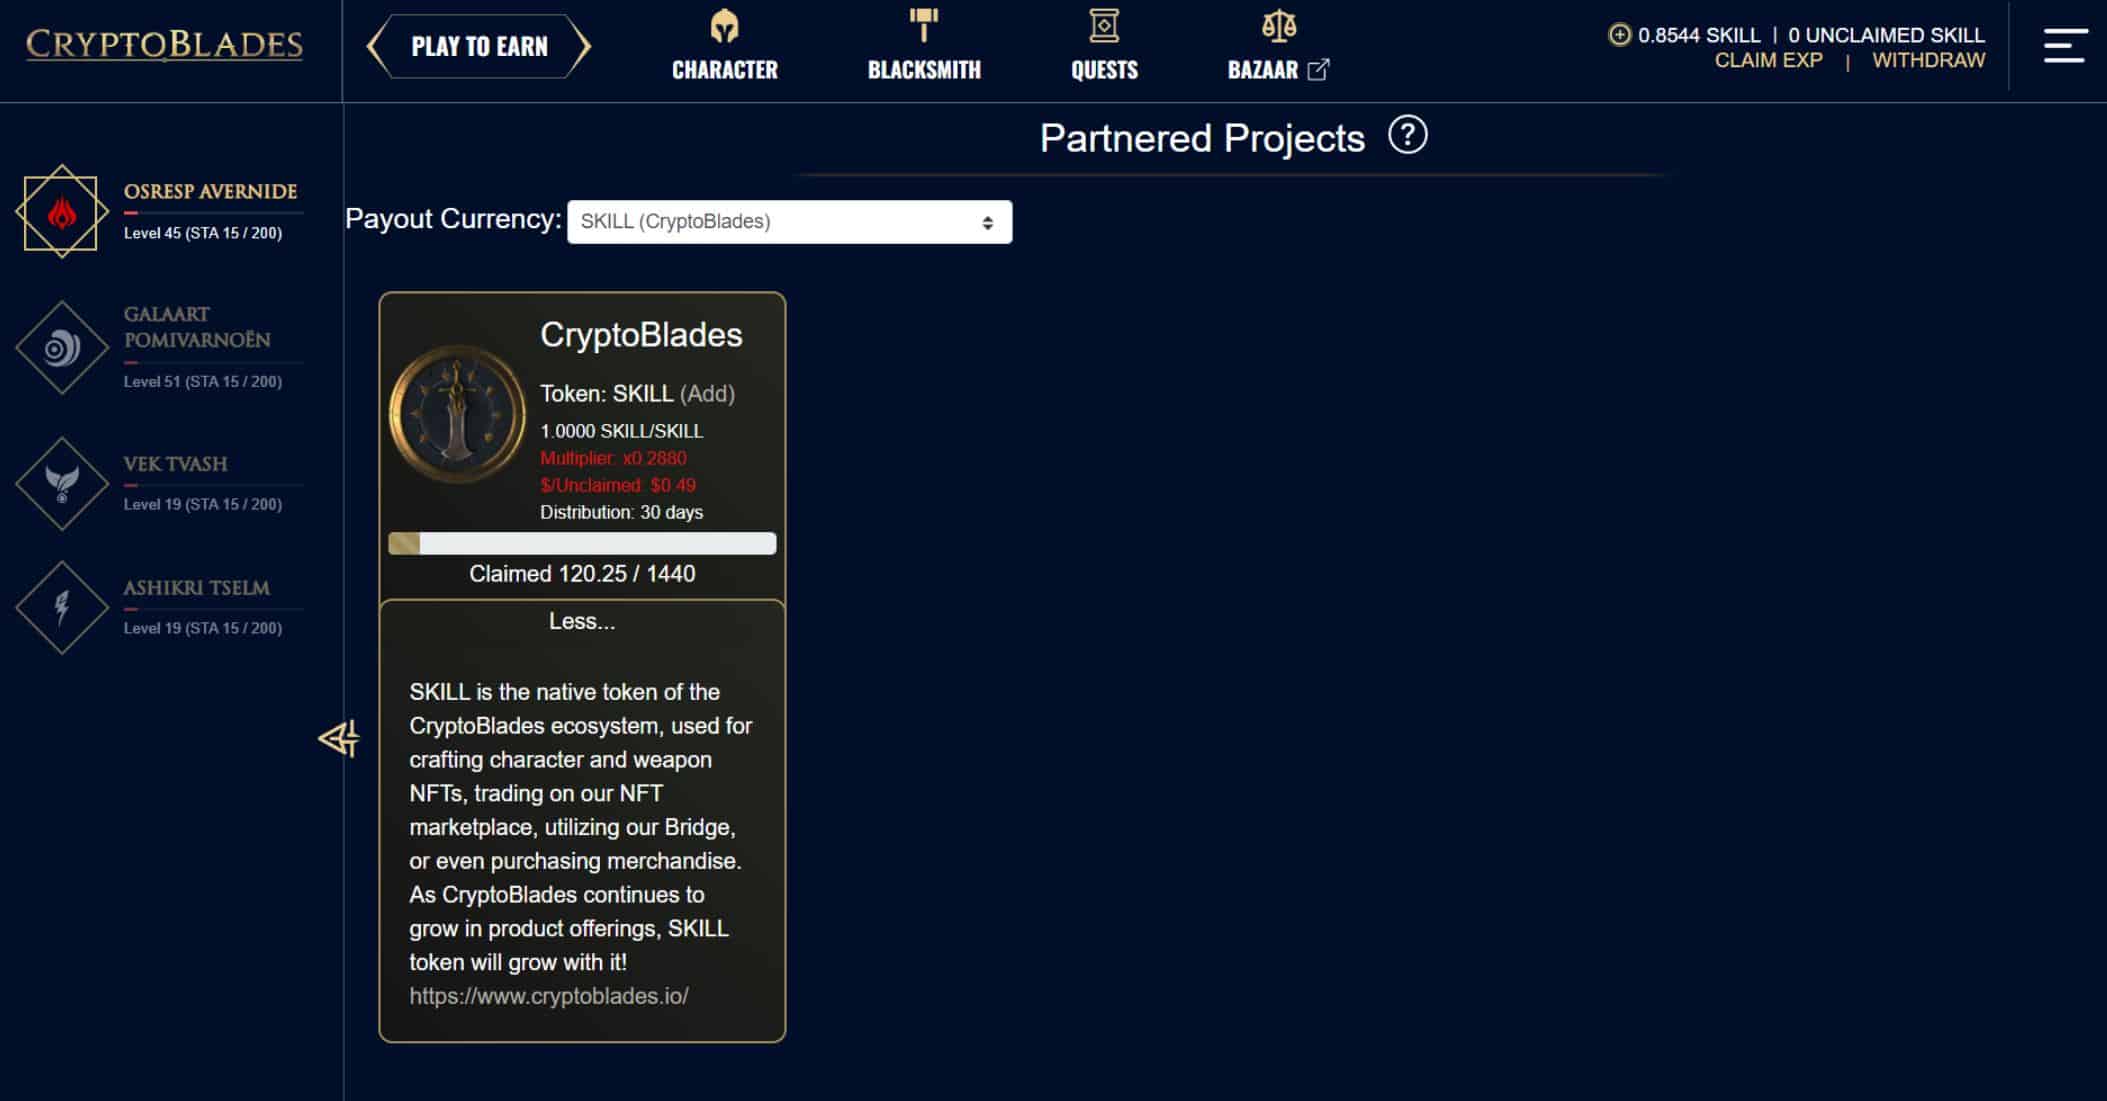Image resolution: width=2107 pixels, height=1101 pixels.
Task: Click the CLAIM EXP link
Action: (x=1768, y=60)
